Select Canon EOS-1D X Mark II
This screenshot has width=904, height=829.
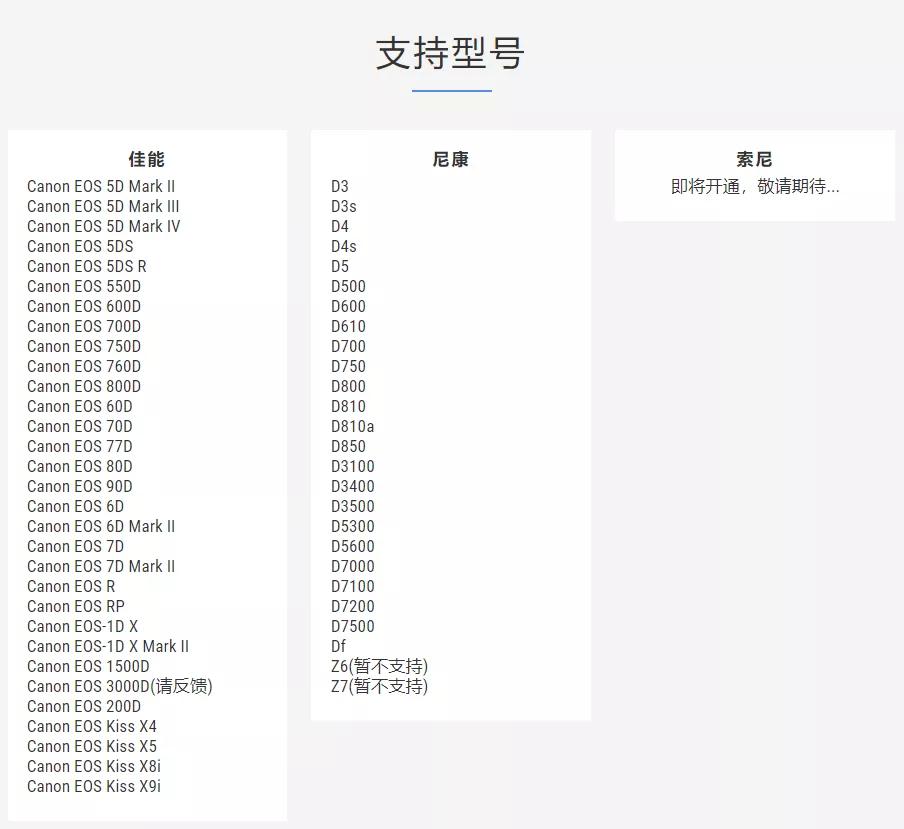tap(108, 646)
